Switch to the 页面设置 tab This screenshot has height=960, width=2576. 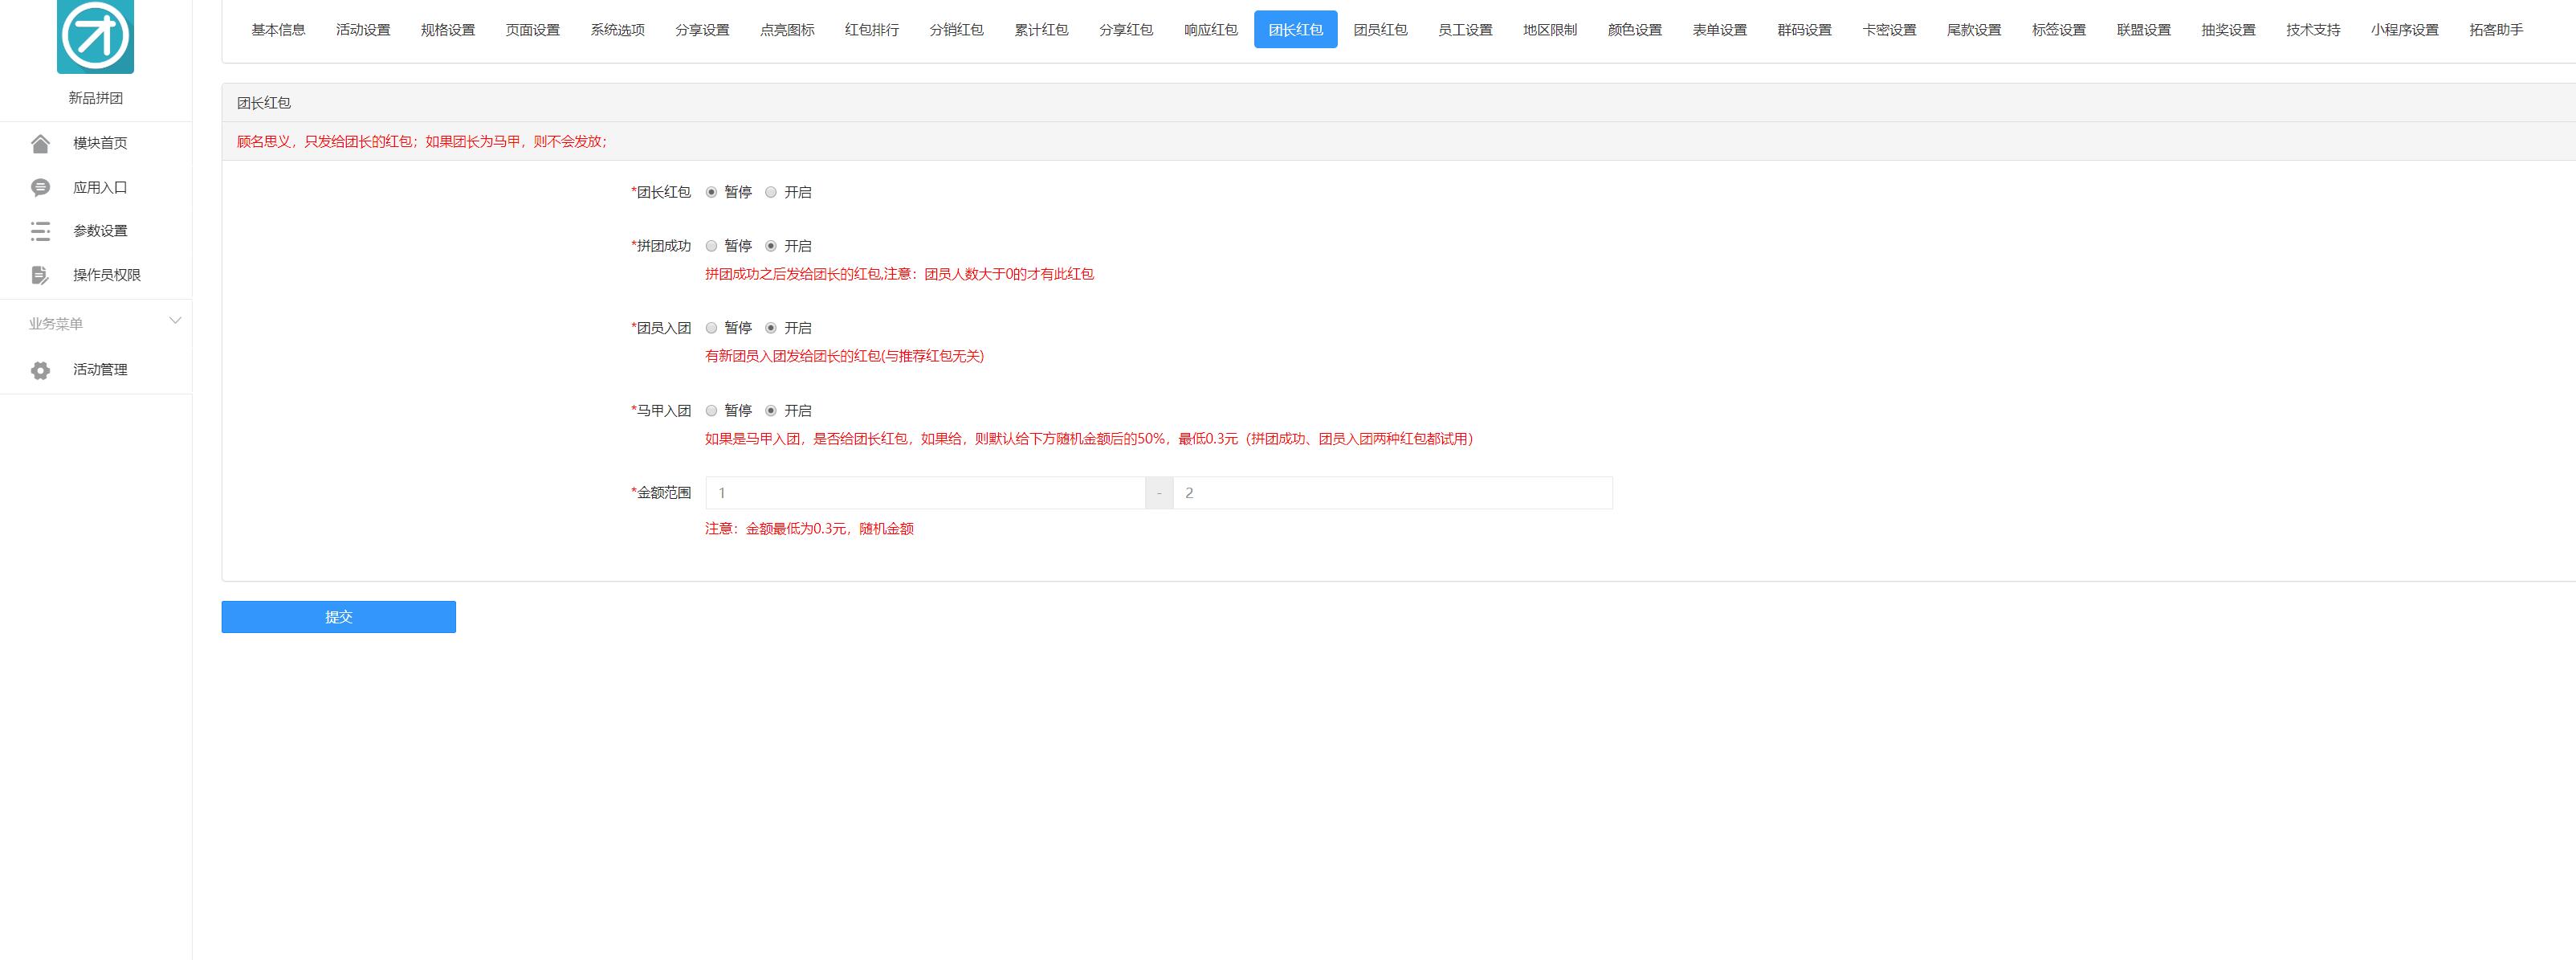pos(533,30)
